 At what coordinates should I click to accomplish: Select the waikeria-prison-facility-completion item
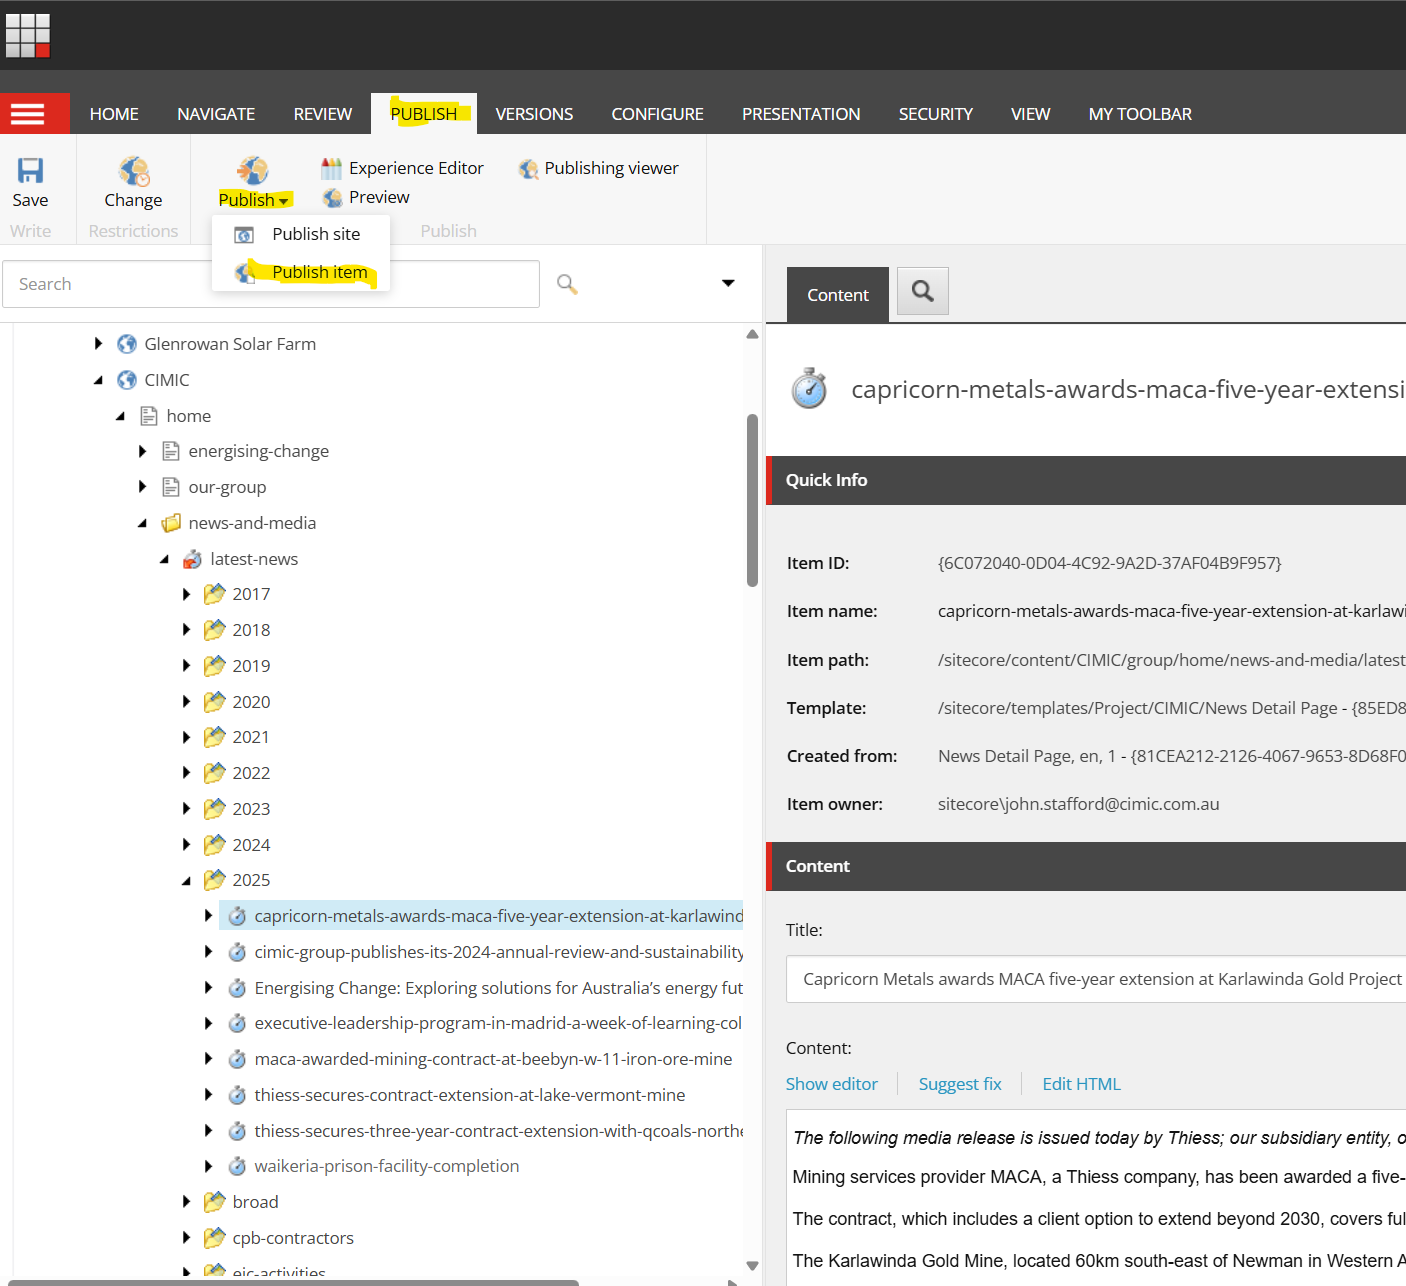coord(386,1166)
